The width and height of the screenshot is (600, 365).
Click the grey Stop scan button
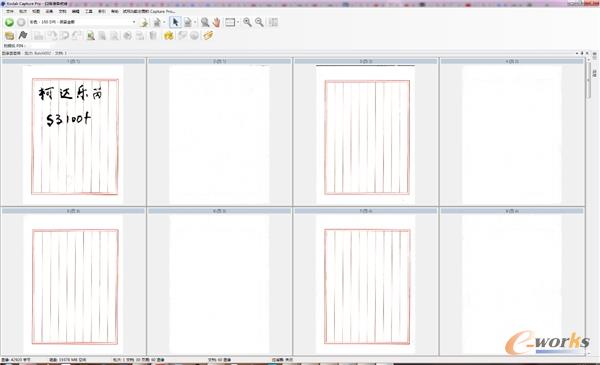click(21, 22)
